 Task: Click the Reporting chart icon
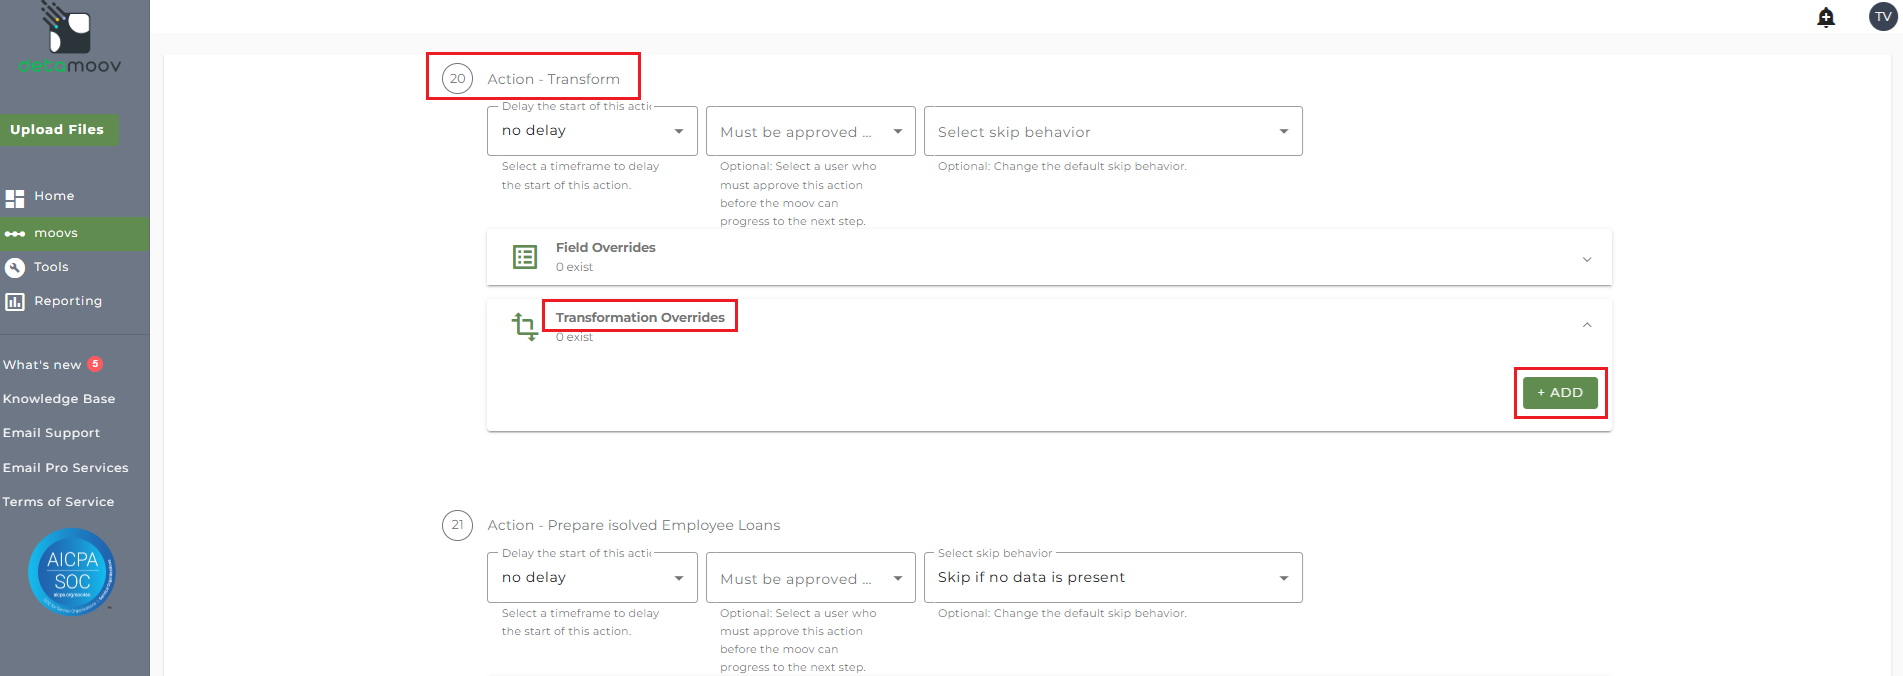15,301
